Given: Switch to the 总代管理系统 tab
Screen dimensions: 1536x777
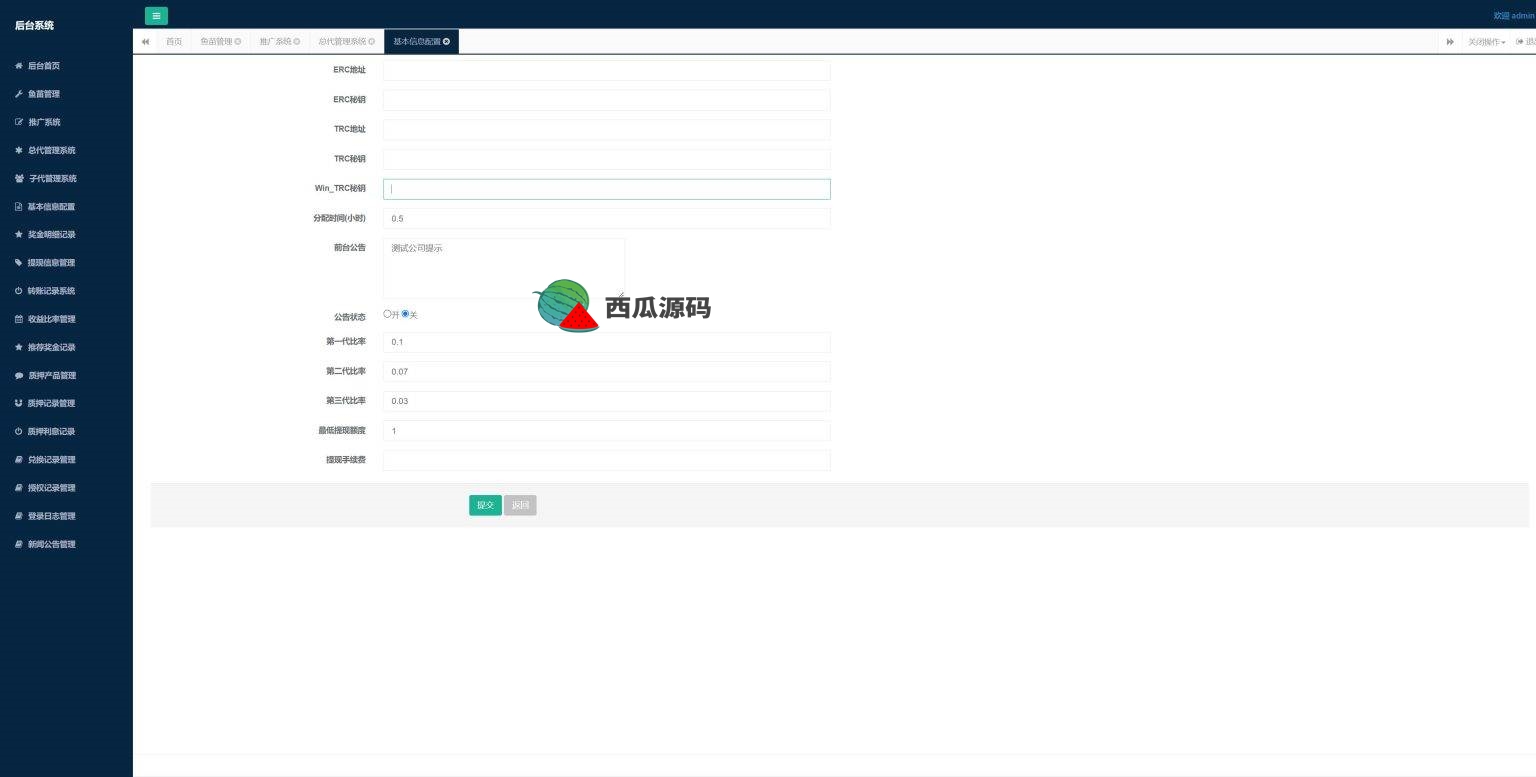Looking at the screenshot, I should [346, 42].
